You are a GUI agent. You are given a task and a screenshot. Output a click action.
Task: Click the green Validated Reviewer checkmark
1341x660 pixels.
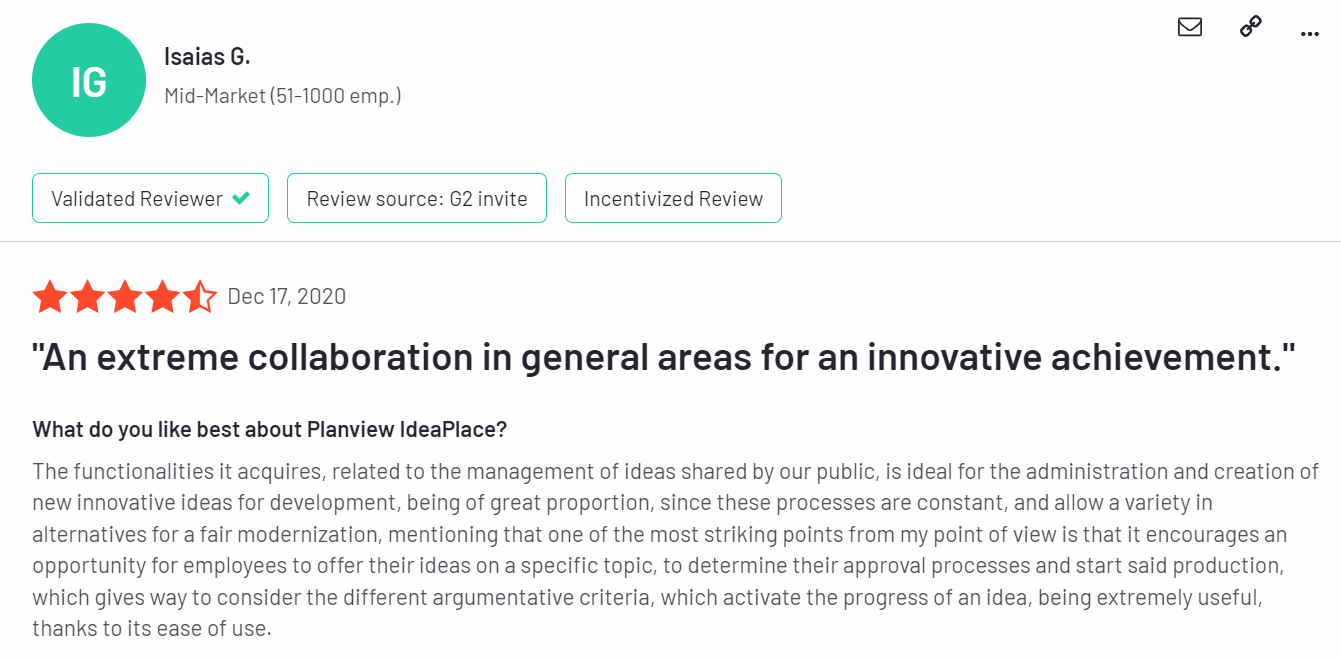(x=241, y=198)
